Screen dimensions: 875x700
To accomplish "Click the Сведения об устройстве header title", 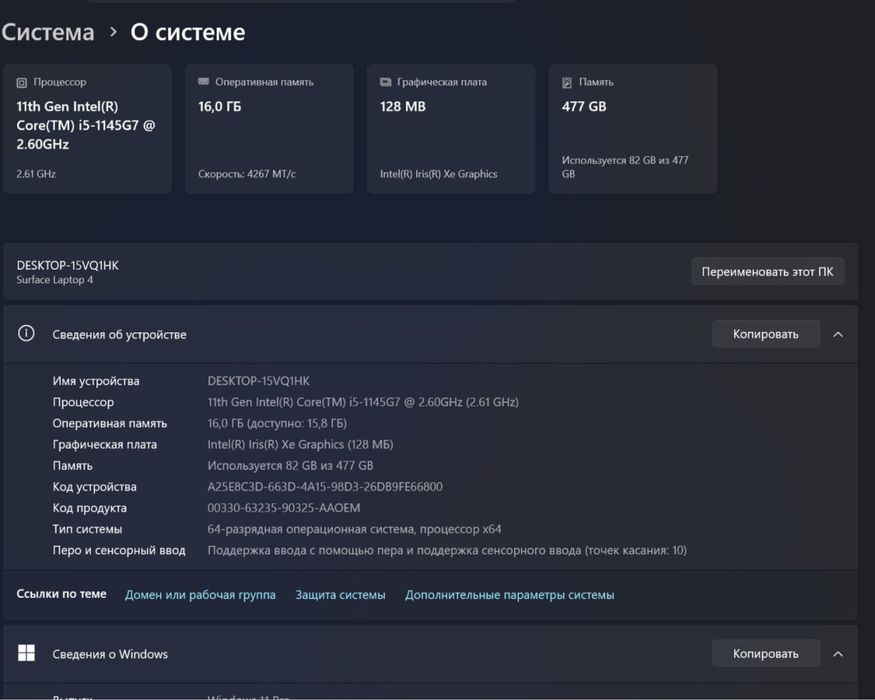I will point(119,334).
